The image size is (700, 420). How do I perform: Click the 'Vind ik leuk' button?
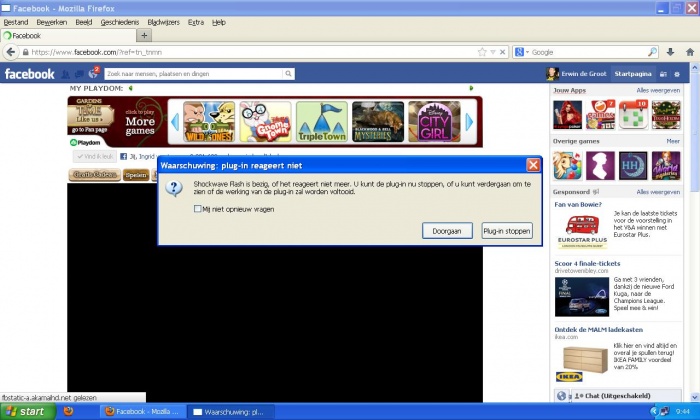pyautogui.click(x=95, y=157)
